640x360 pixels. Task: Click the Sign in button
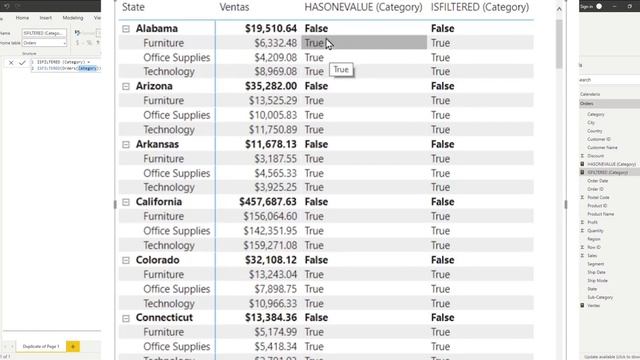coord(587,7)
